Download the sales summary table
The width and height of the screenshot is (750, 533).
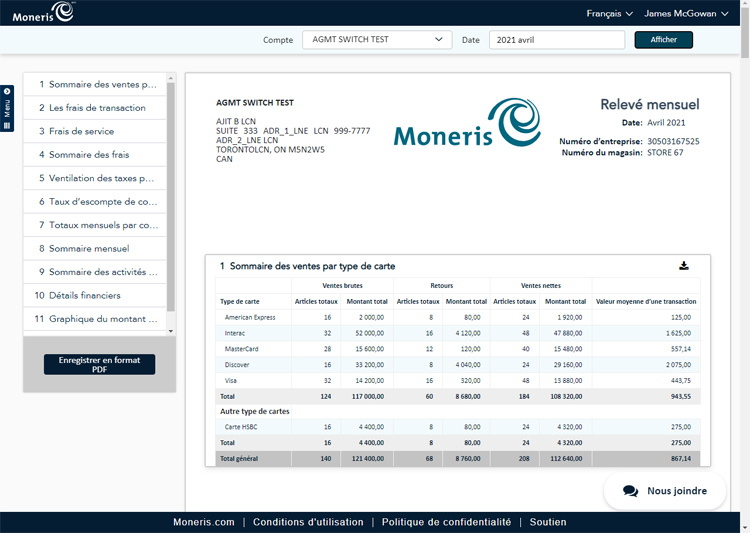click(x=684, y=266)
